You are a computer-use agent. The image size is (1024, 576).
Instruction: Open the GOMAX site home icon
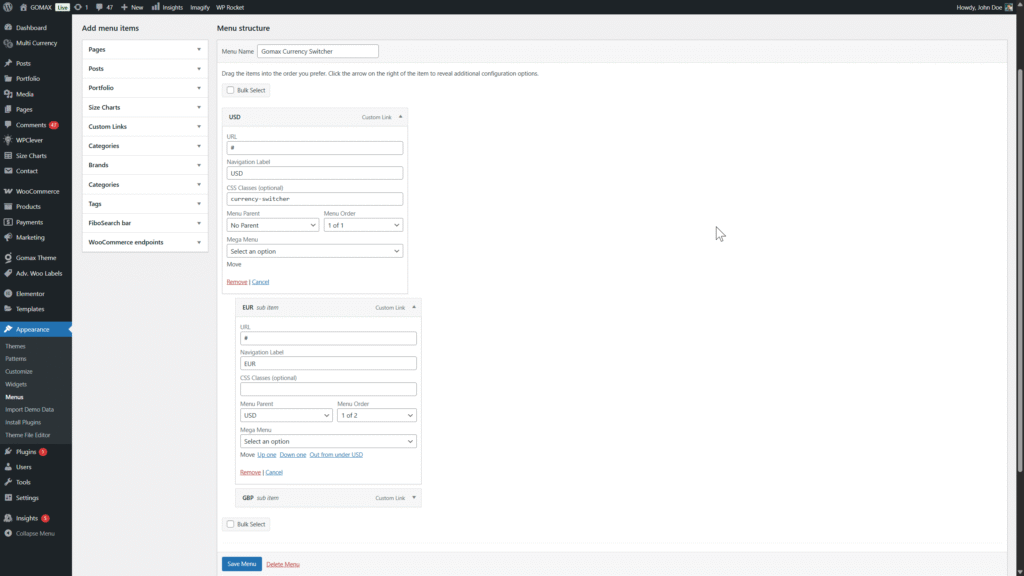pyautogui.click(x=24, y=7)
